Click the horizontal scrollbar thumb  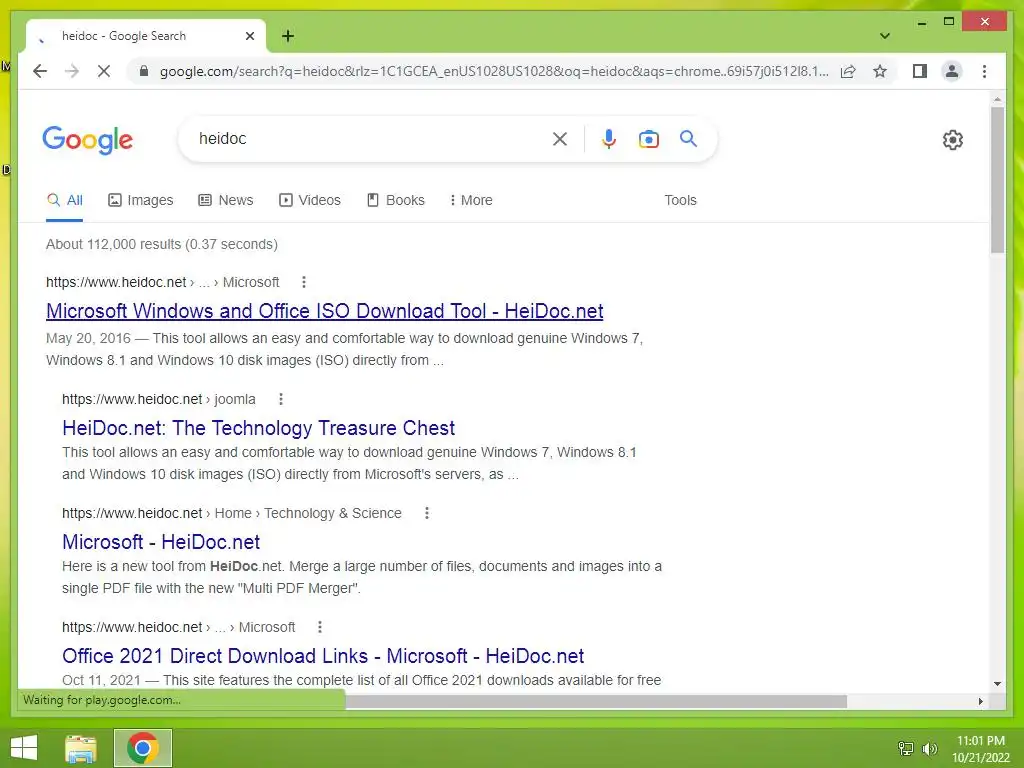click(x=596, y=701)
